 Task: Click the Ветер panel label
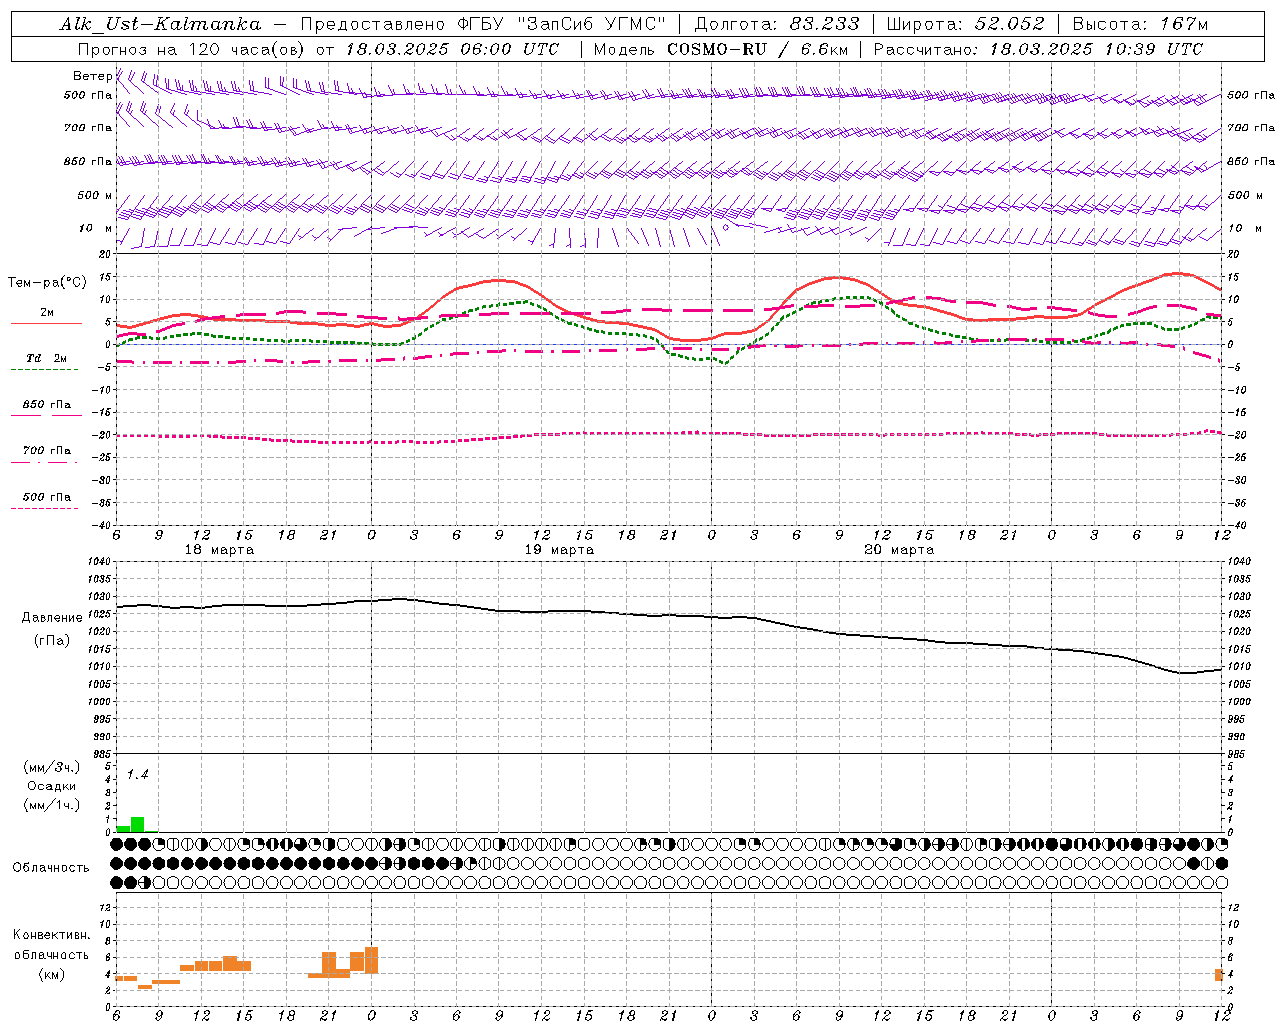92,76
